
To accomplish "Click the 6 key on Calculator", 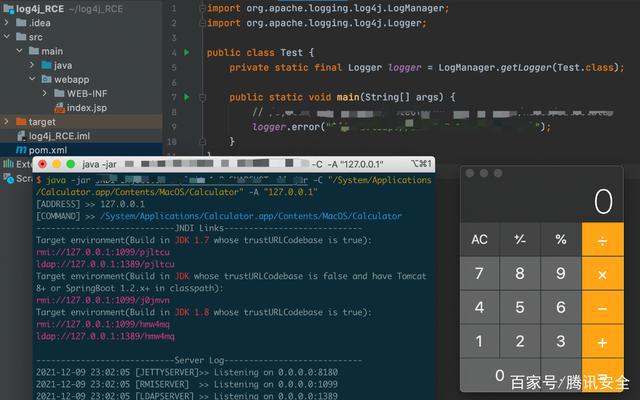I will click(x=561, y=307).
